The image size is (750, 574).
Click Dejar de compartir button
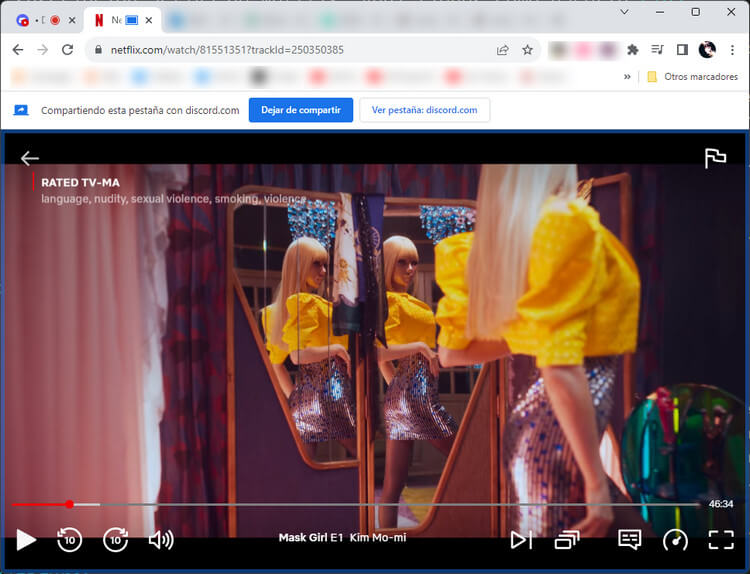pos(301,110)
